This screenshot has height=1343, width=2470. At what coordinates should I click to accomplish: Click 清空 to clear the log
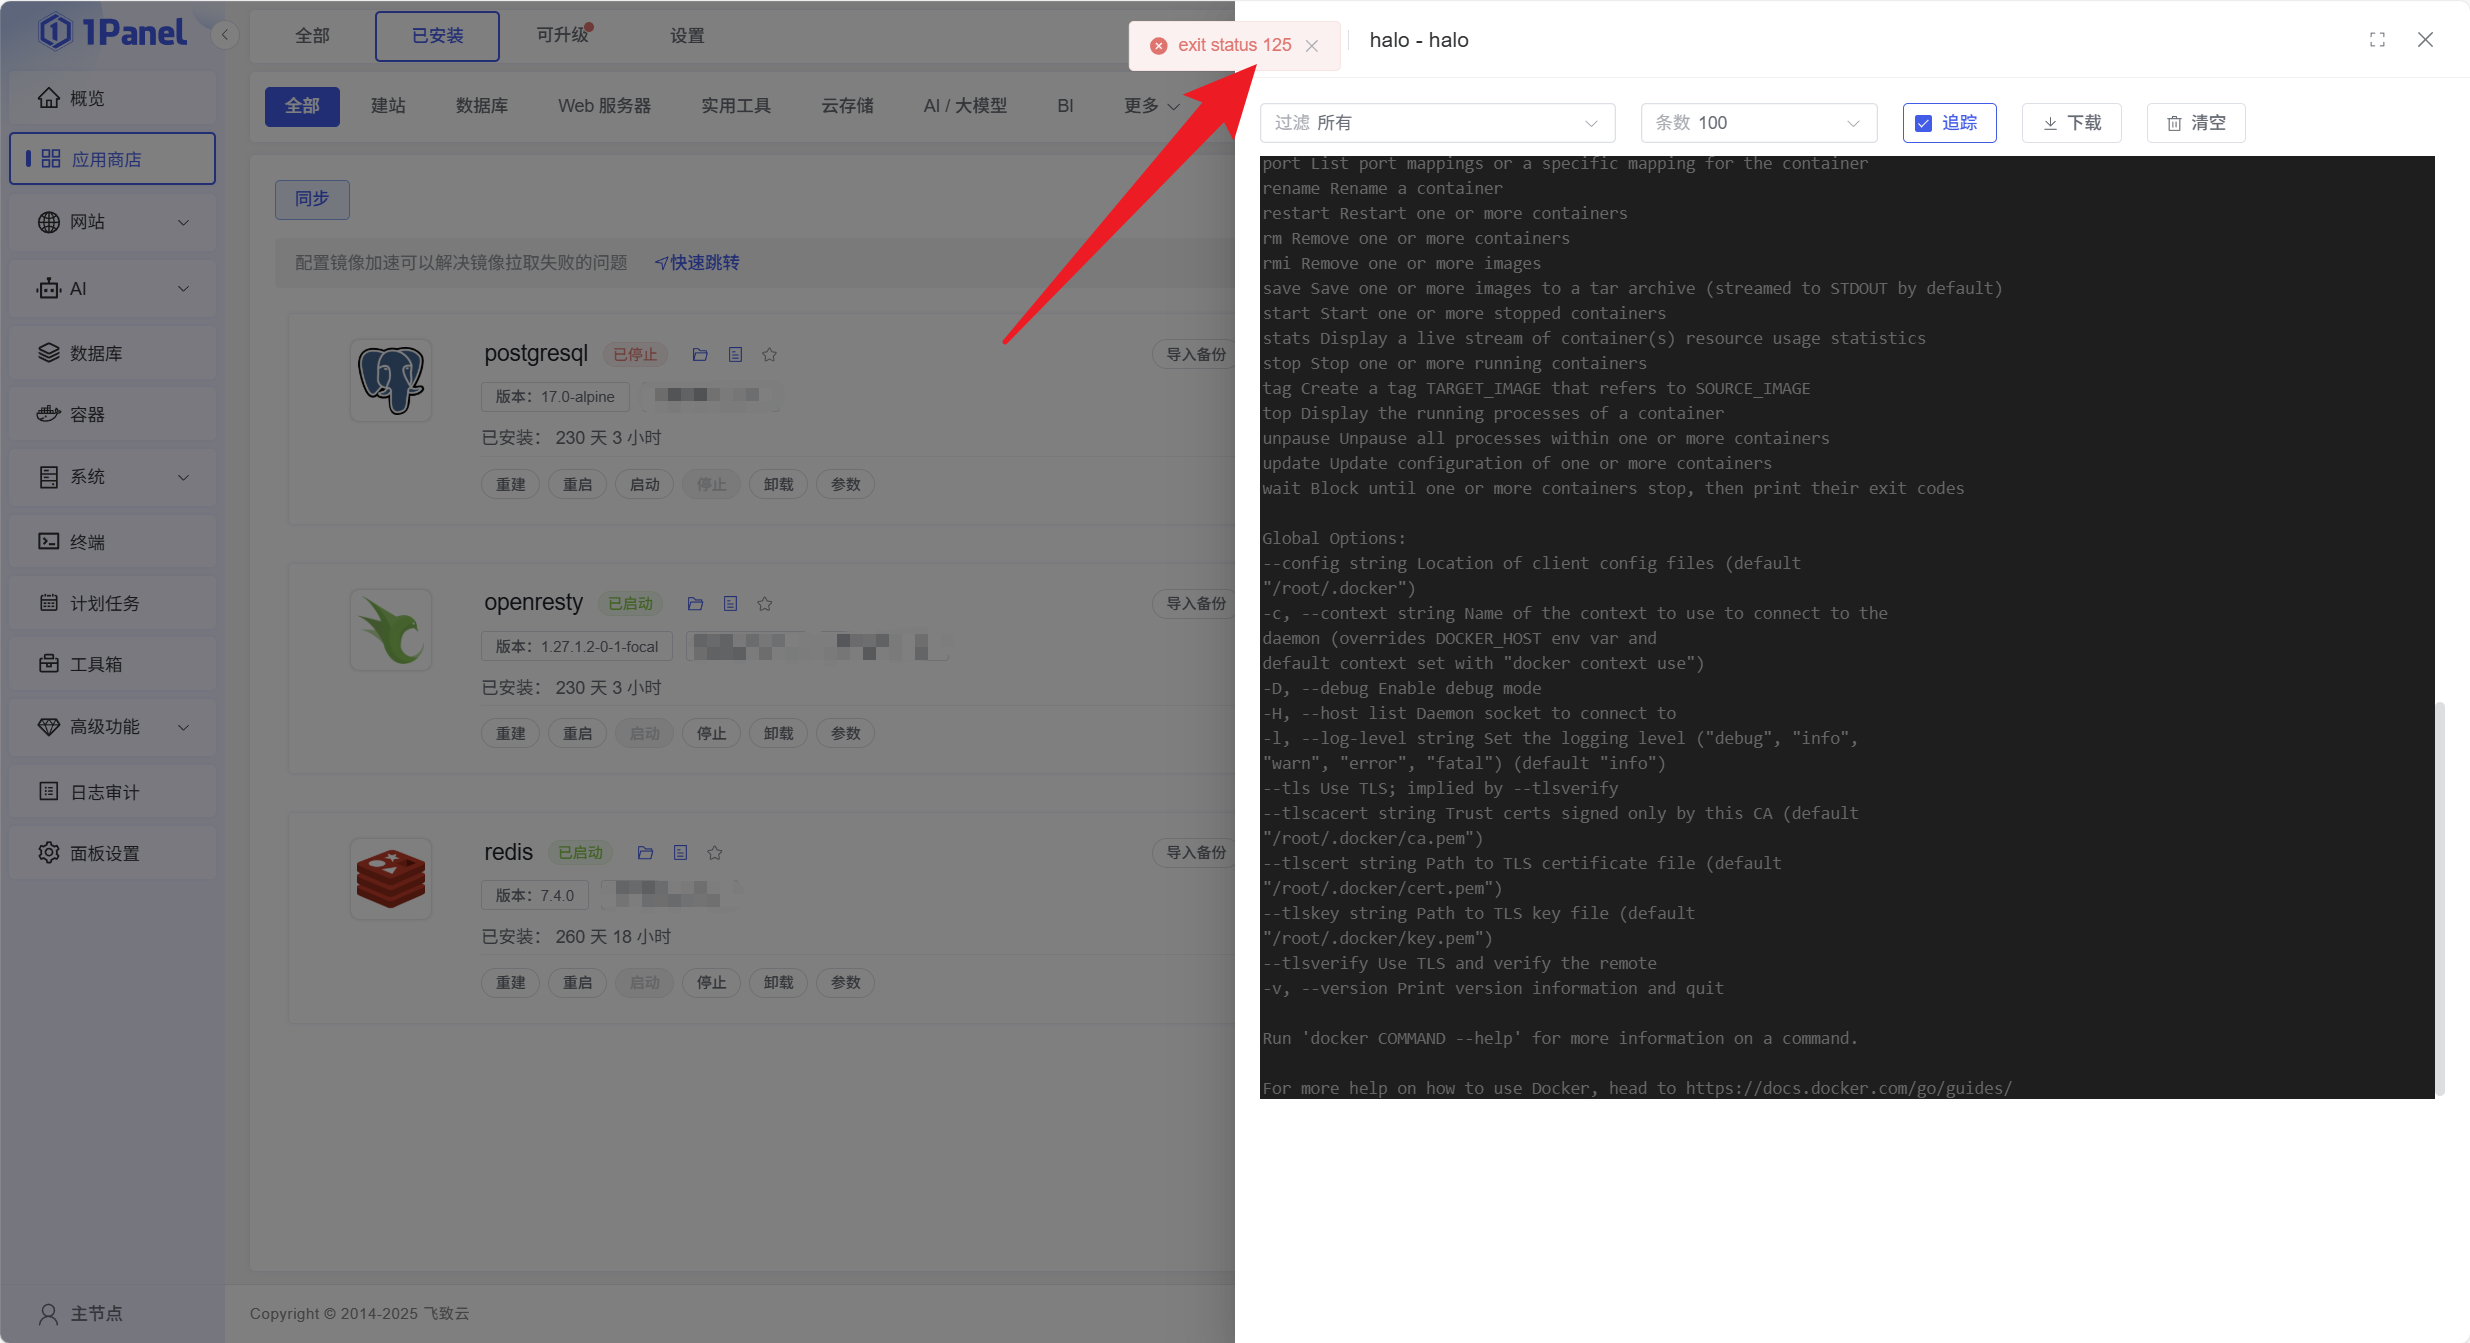click(2196, 123)
